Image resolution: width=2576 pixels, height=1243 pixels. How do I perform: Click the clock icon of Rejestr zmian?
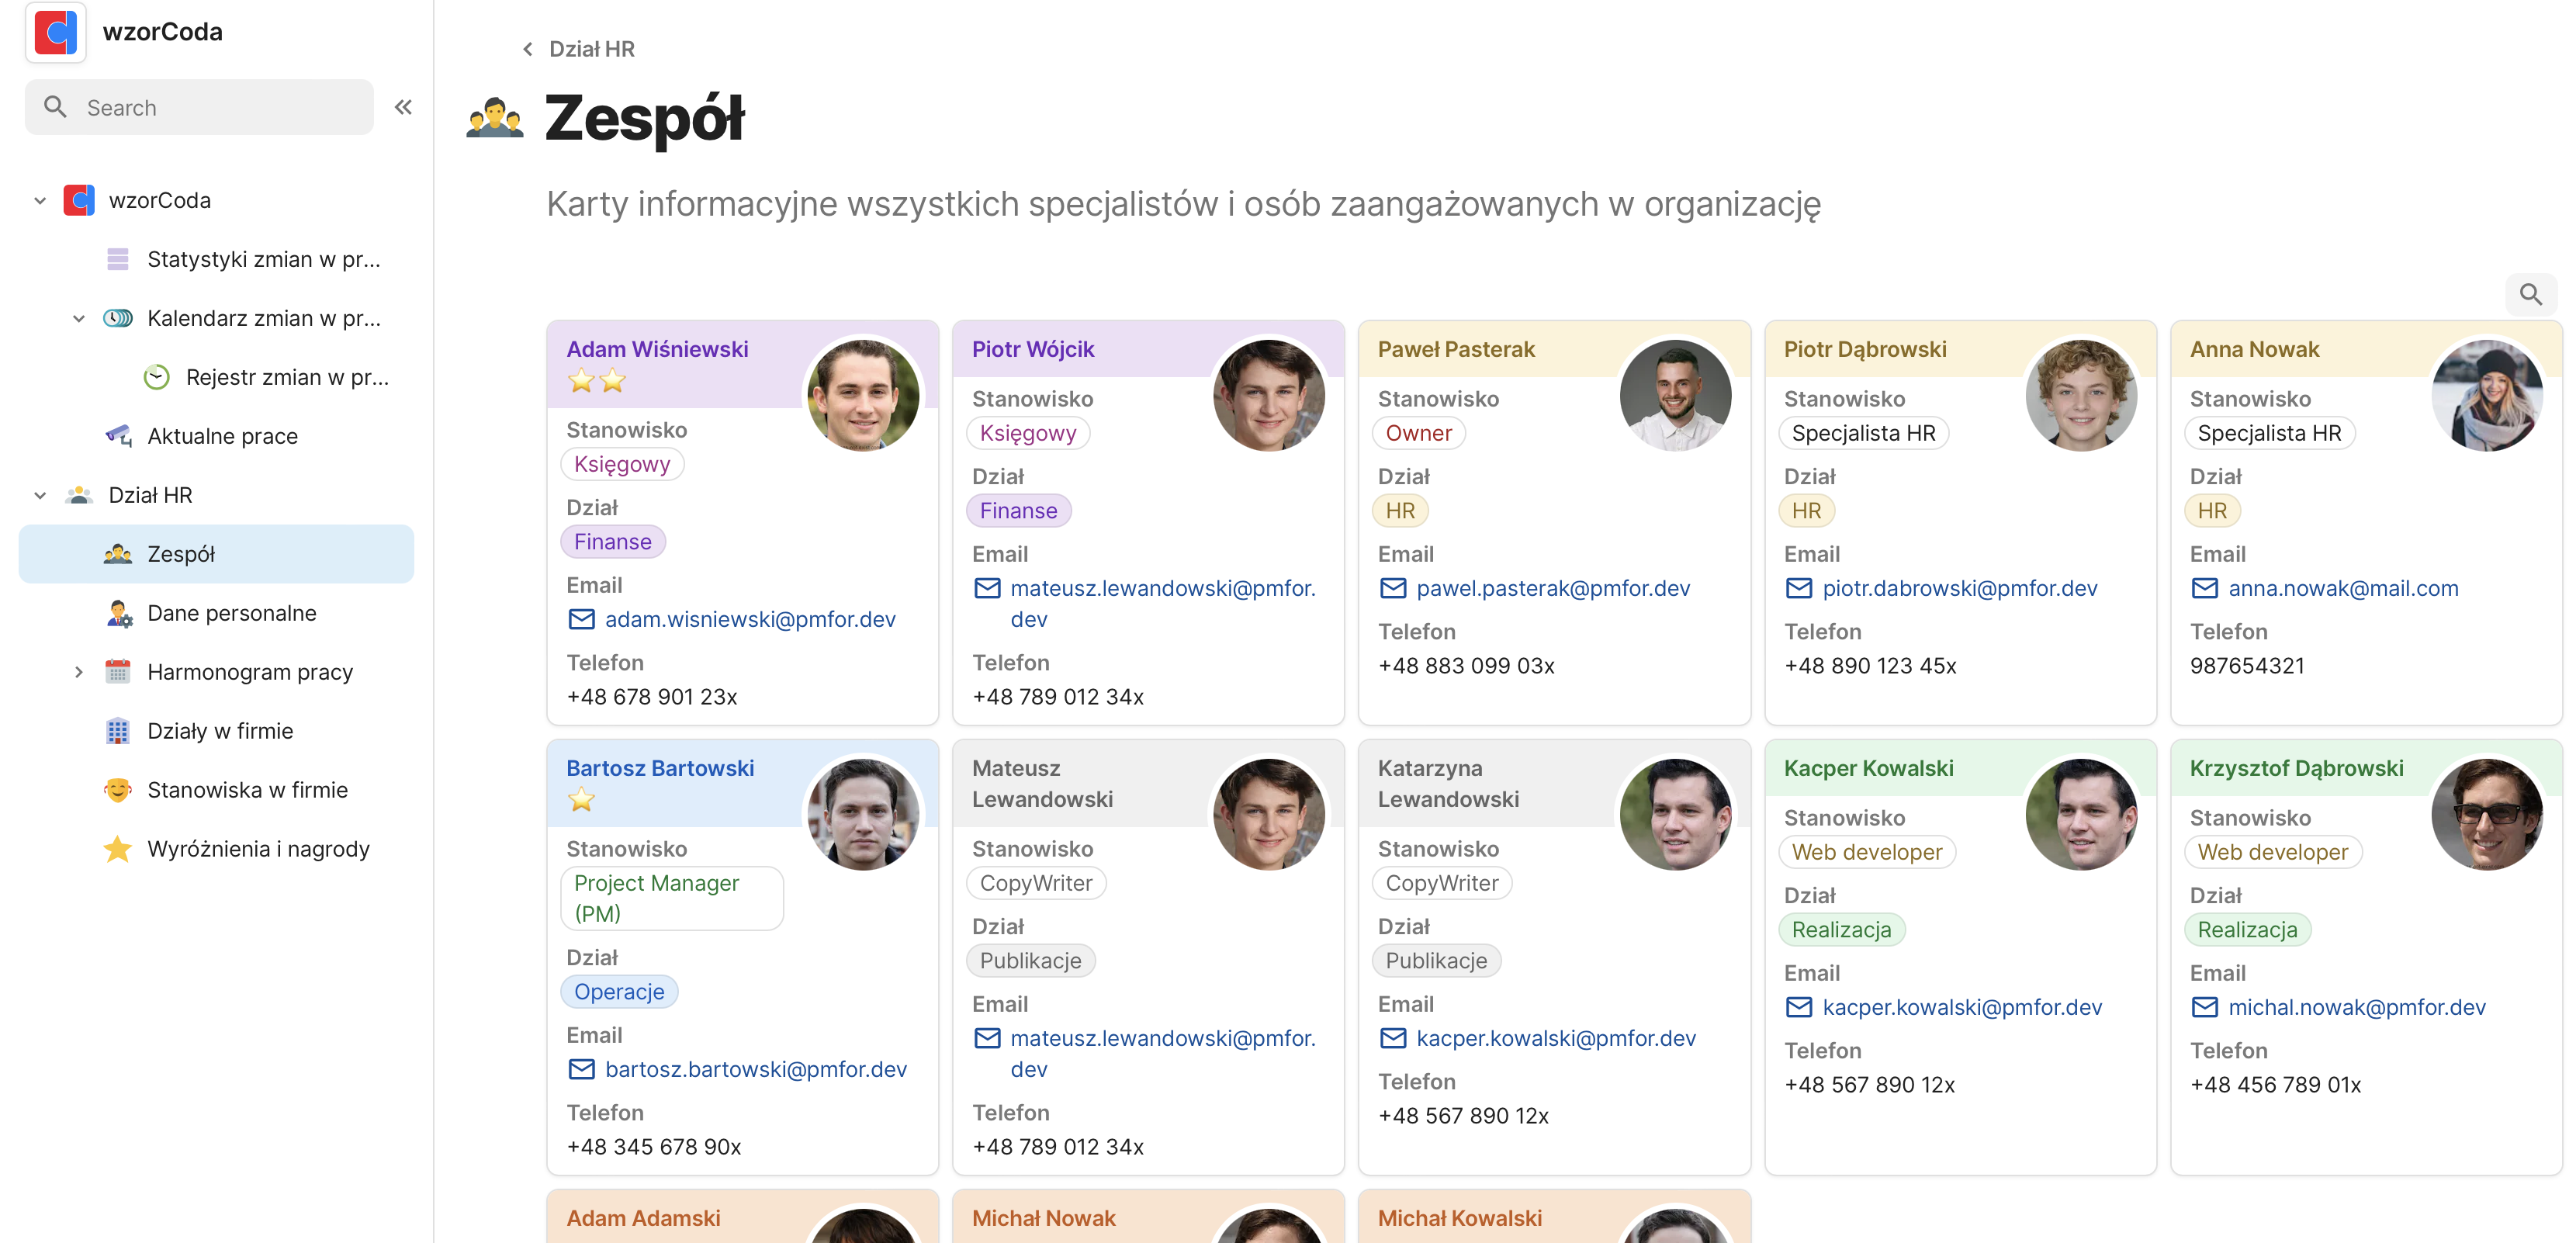pos(157,377)
